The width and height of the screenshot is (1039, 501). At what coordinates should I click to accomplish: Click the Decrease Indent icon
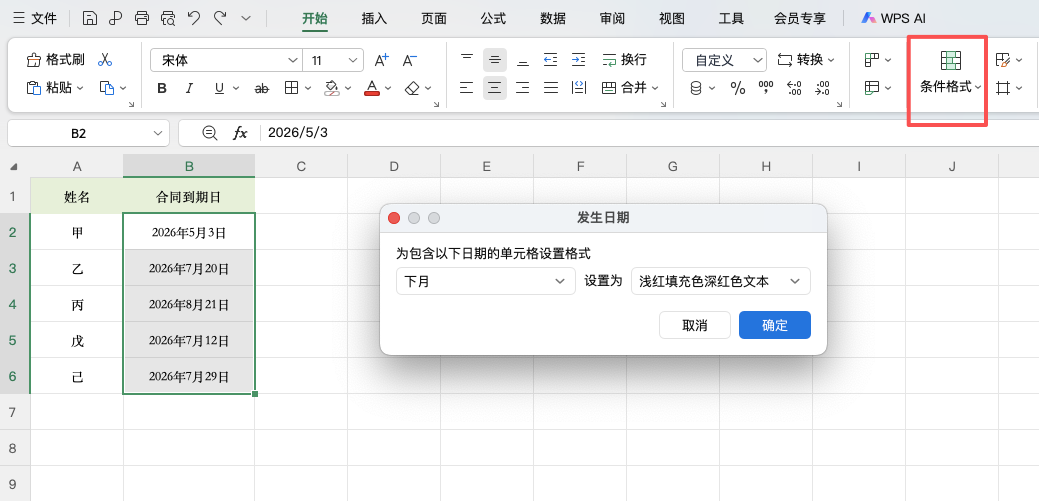551,60
